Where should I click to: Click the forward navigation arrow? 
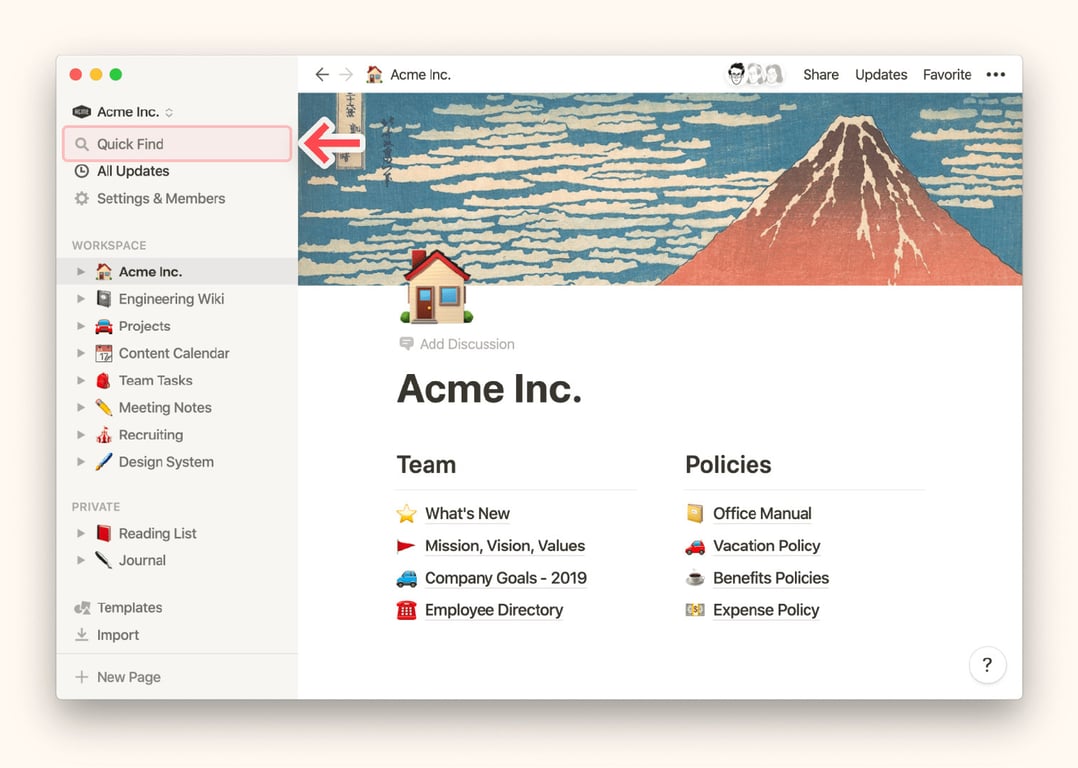point(346,75)
